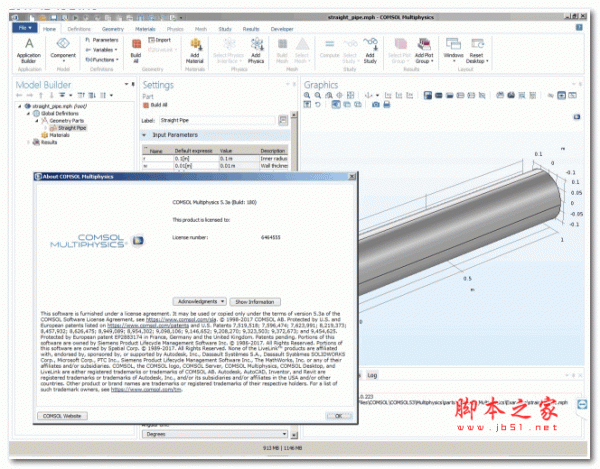
Task: Toggle the highlighted button near Graphics toolbar end
Action: tap(561, 95)
